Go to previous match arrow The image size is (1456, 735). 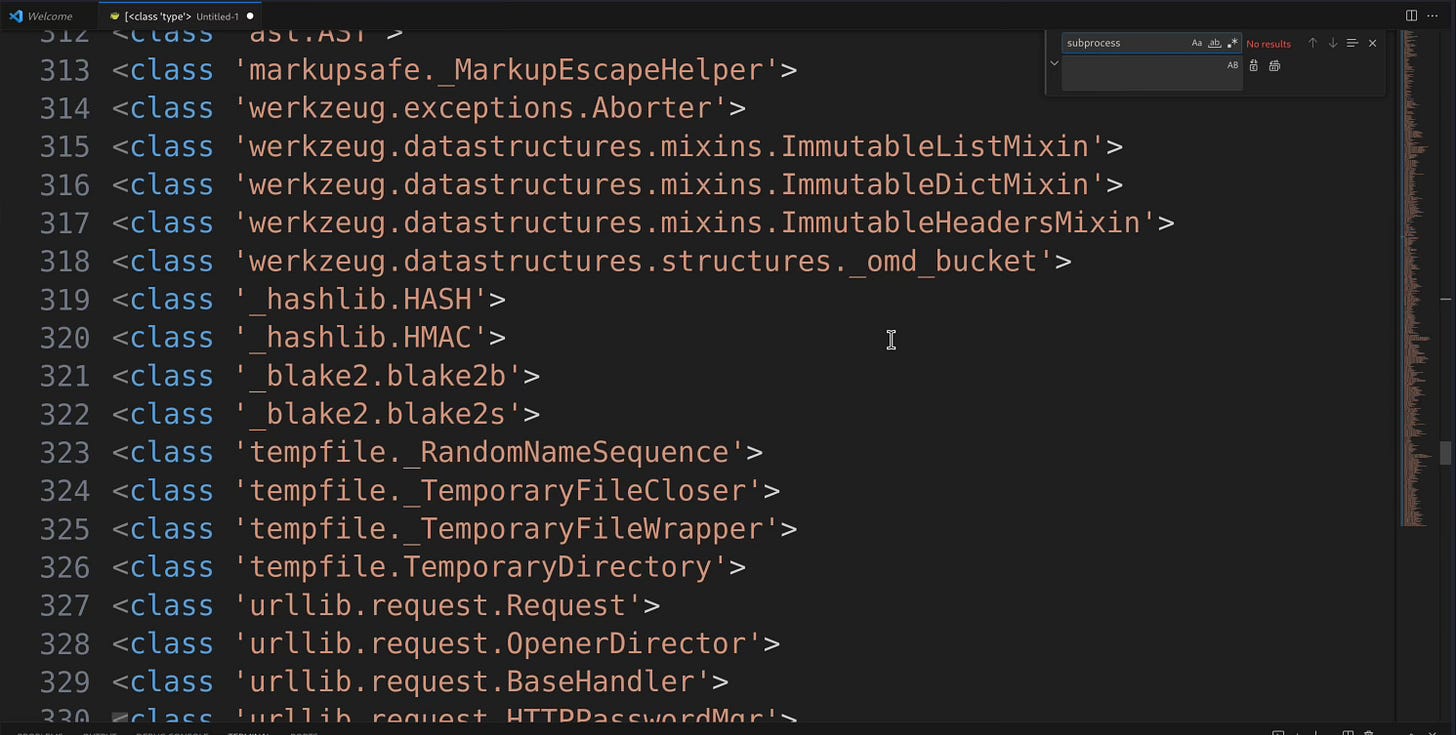click(x=1313, y=43)
